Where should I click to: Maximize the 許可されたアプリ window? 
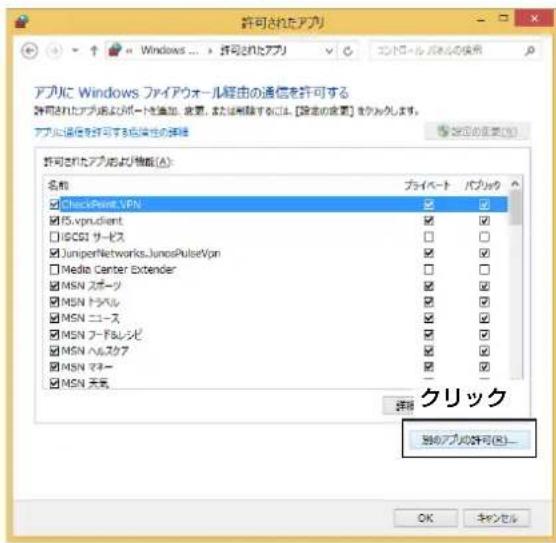[504, 18]
